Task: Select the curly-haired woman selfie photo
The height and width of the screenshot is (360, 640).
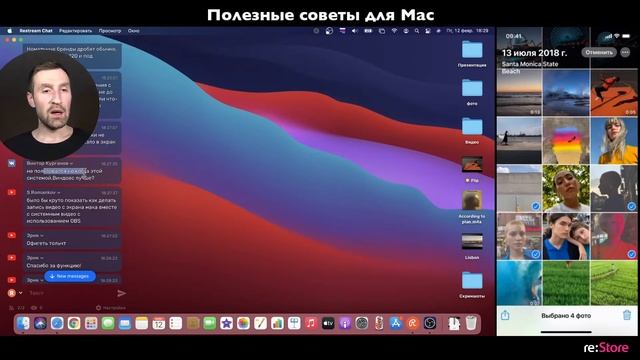Action: (x=566, y=188)
